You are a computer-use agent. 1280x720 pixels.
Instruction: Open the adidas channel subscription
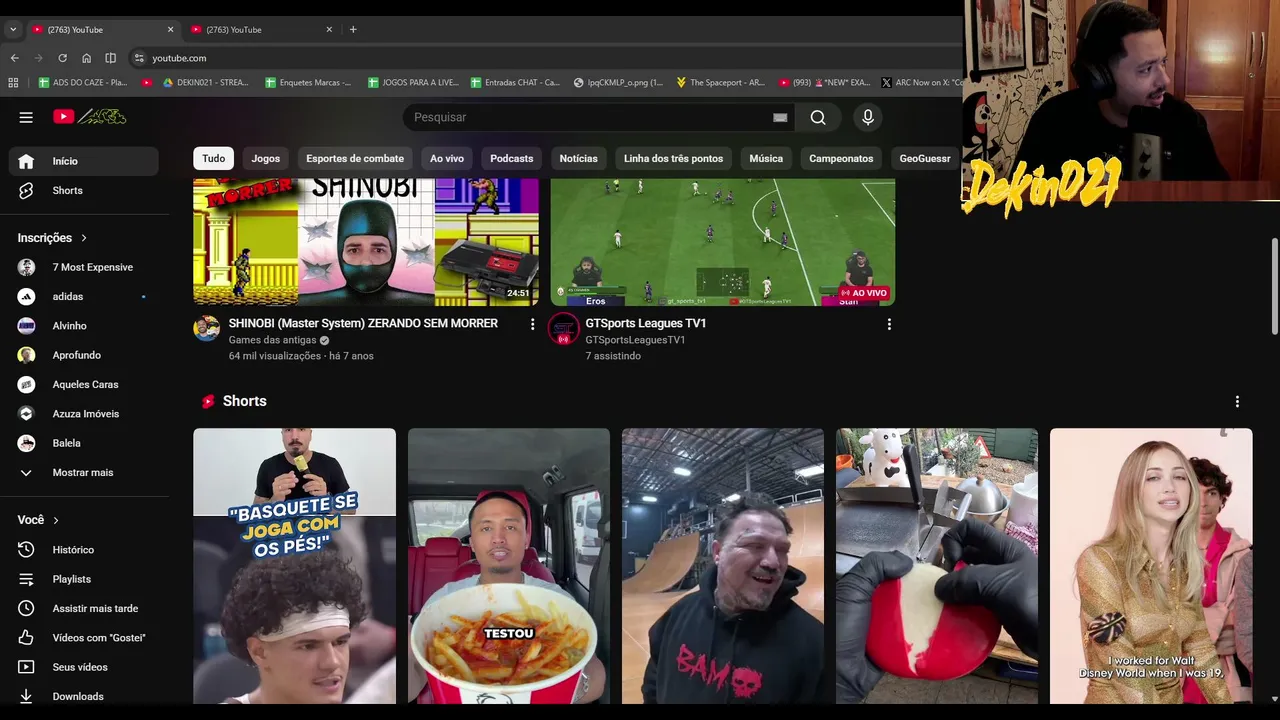click(x=84, y=296)
